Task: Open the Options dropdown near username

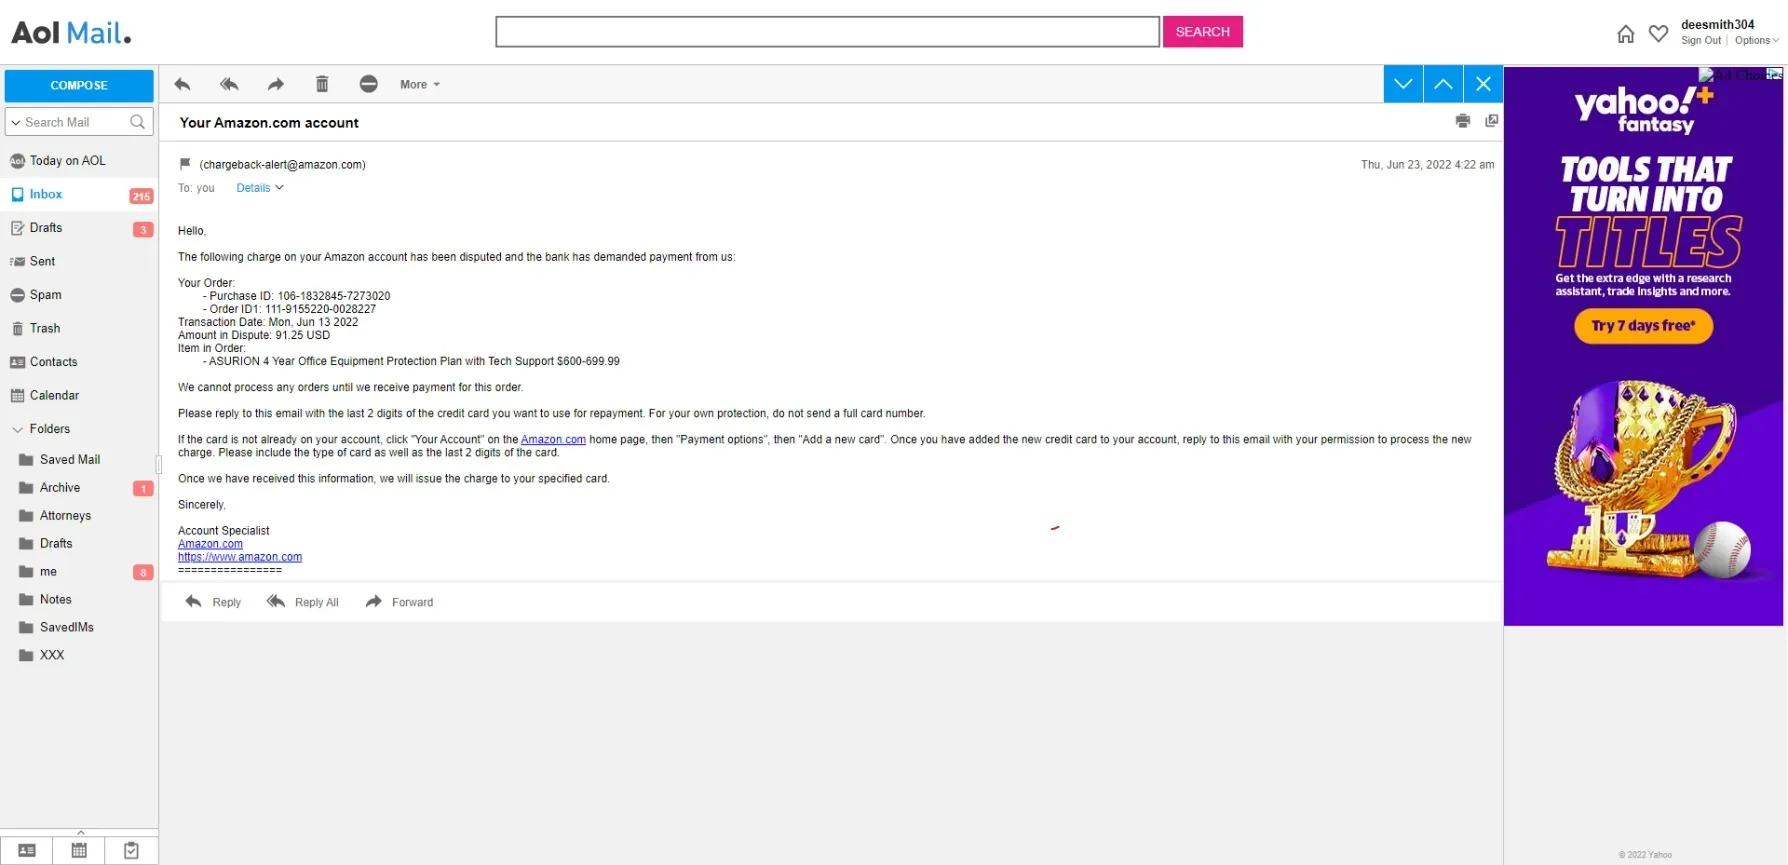Action: point(1756,41)
